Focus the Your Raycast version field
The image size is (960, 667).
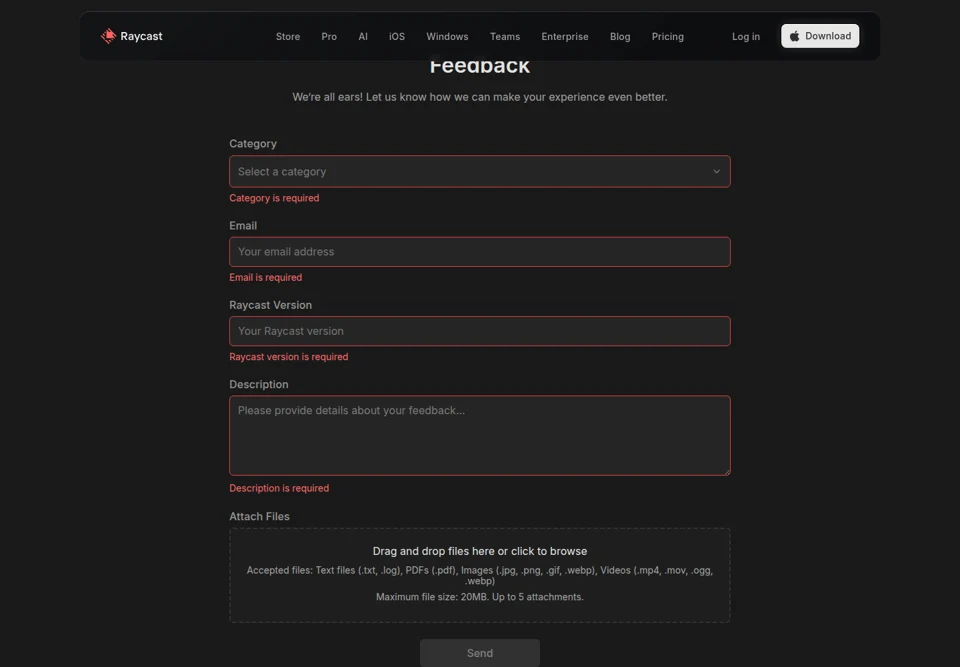pos(479,331)
